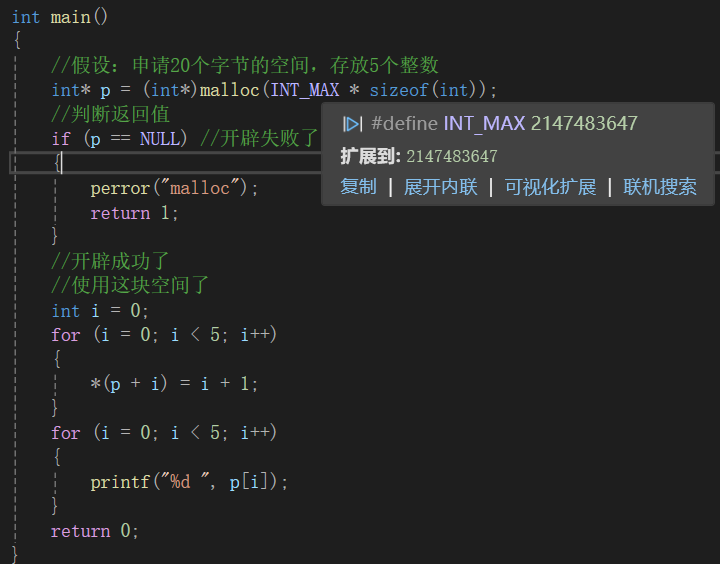Click the 扩展到 value 2147483647
The width and height of the screenshot is (720, 564).
452,157
